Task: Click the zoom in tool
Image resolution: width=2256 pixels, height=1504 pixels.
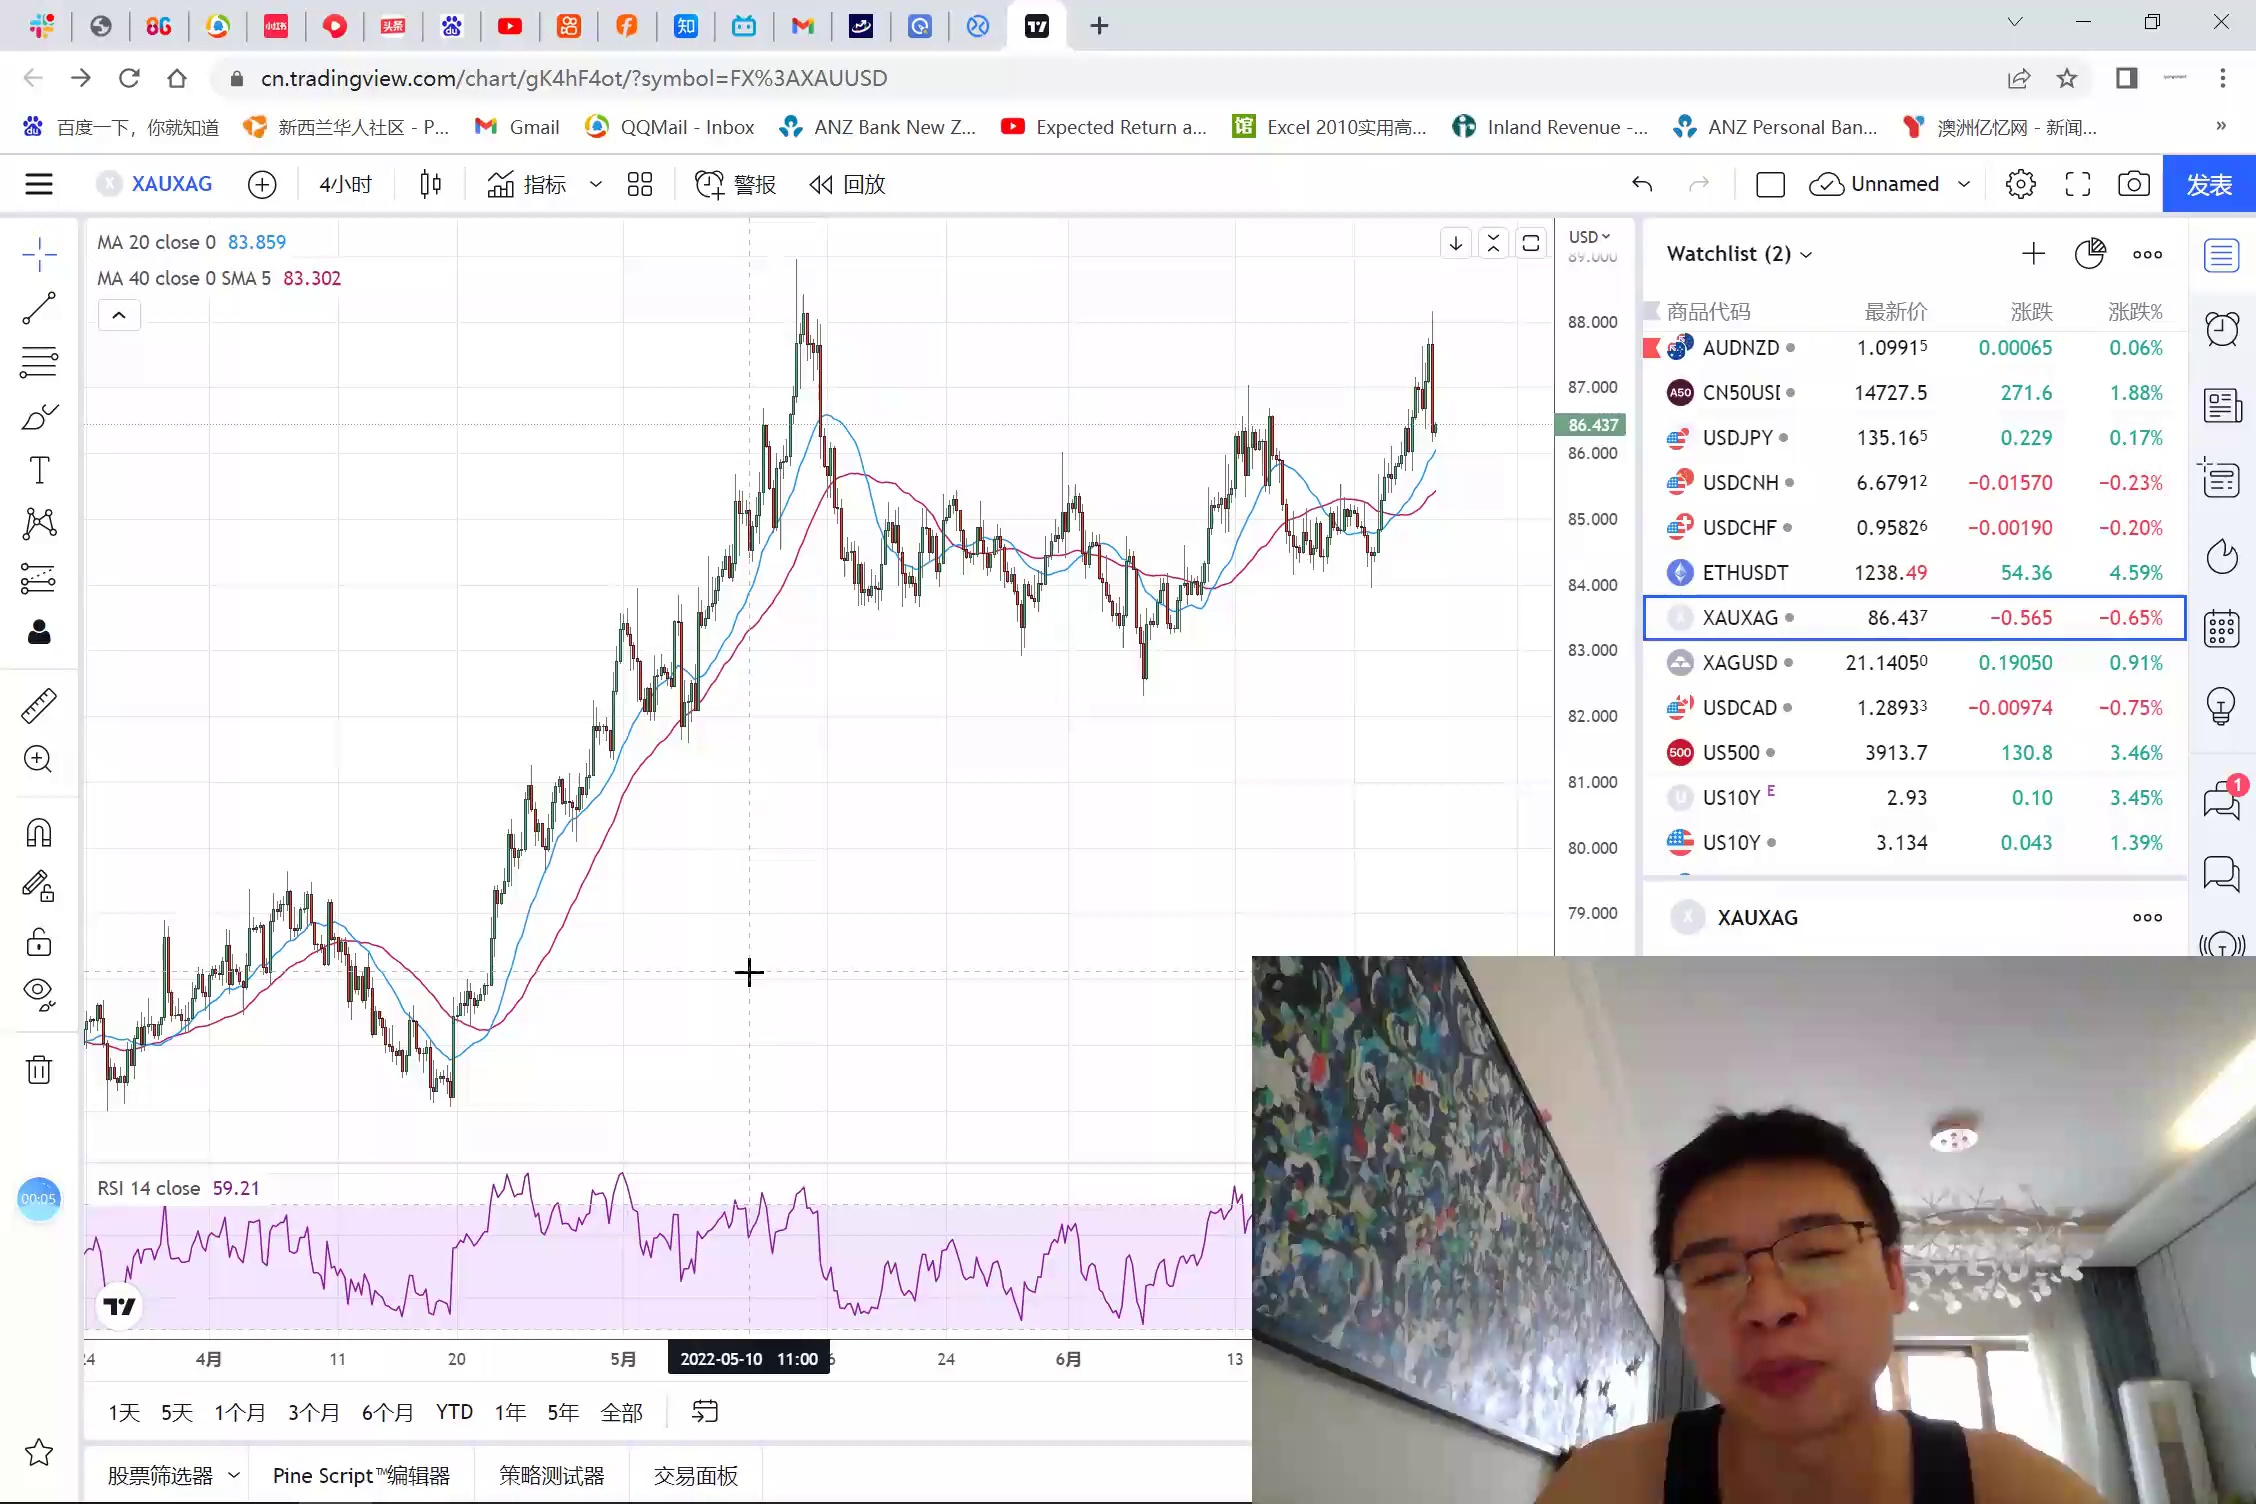Action: point(39,759)
